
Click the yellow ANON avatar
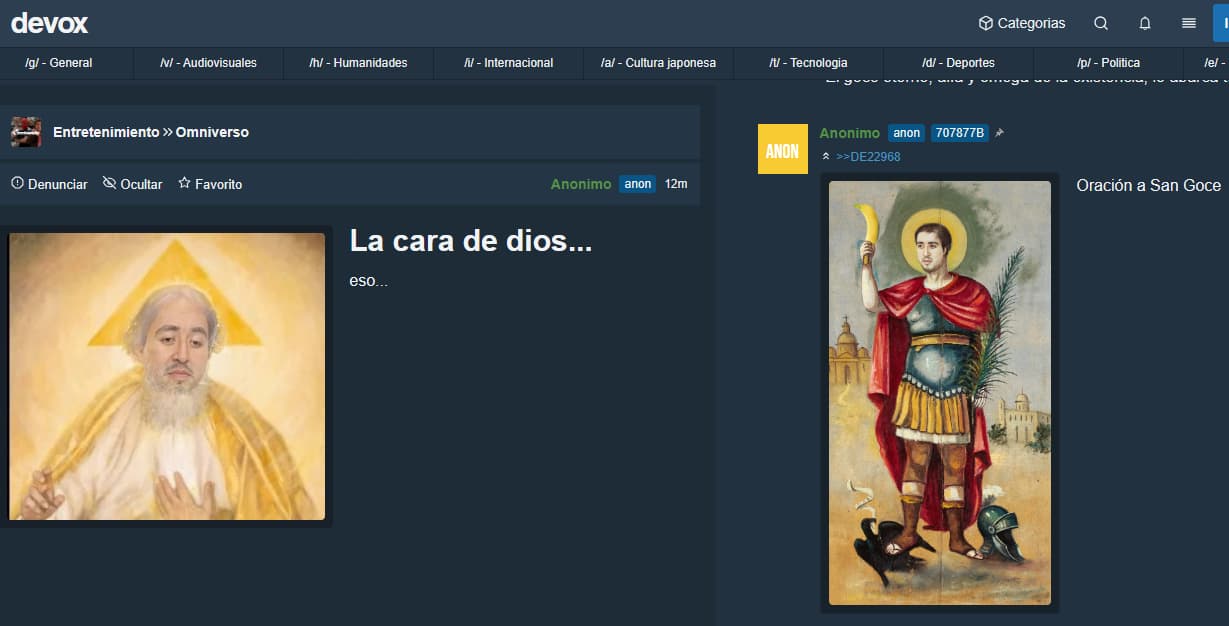click(783, 149)
